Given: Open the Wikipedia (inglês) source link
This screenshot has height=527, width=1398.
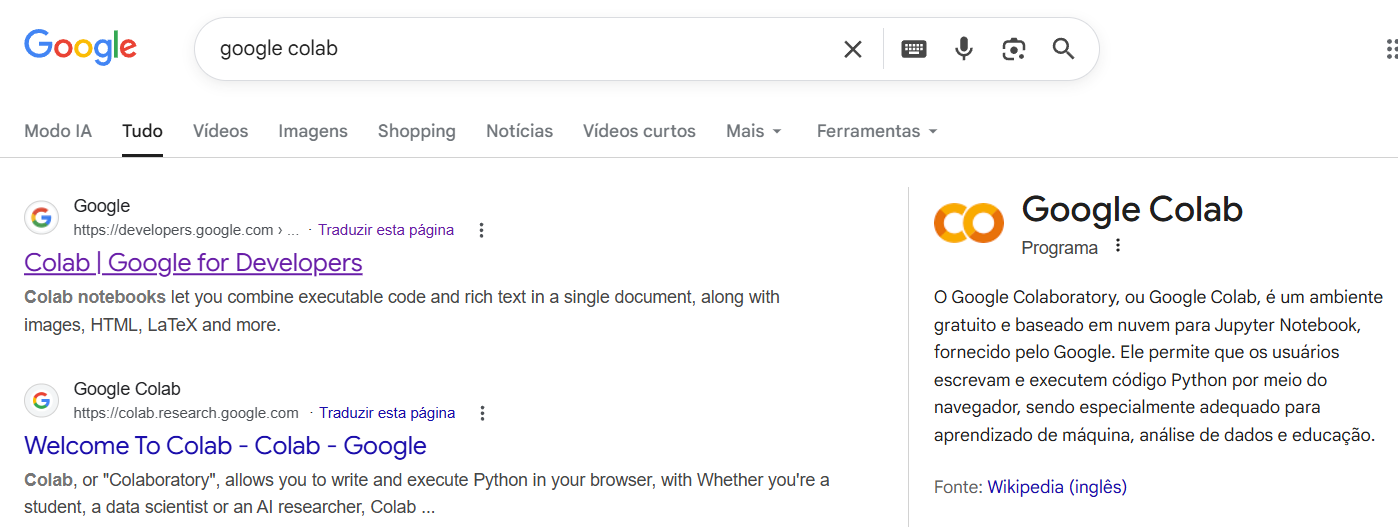Looking at the screenshot, I should [1057, 487].
